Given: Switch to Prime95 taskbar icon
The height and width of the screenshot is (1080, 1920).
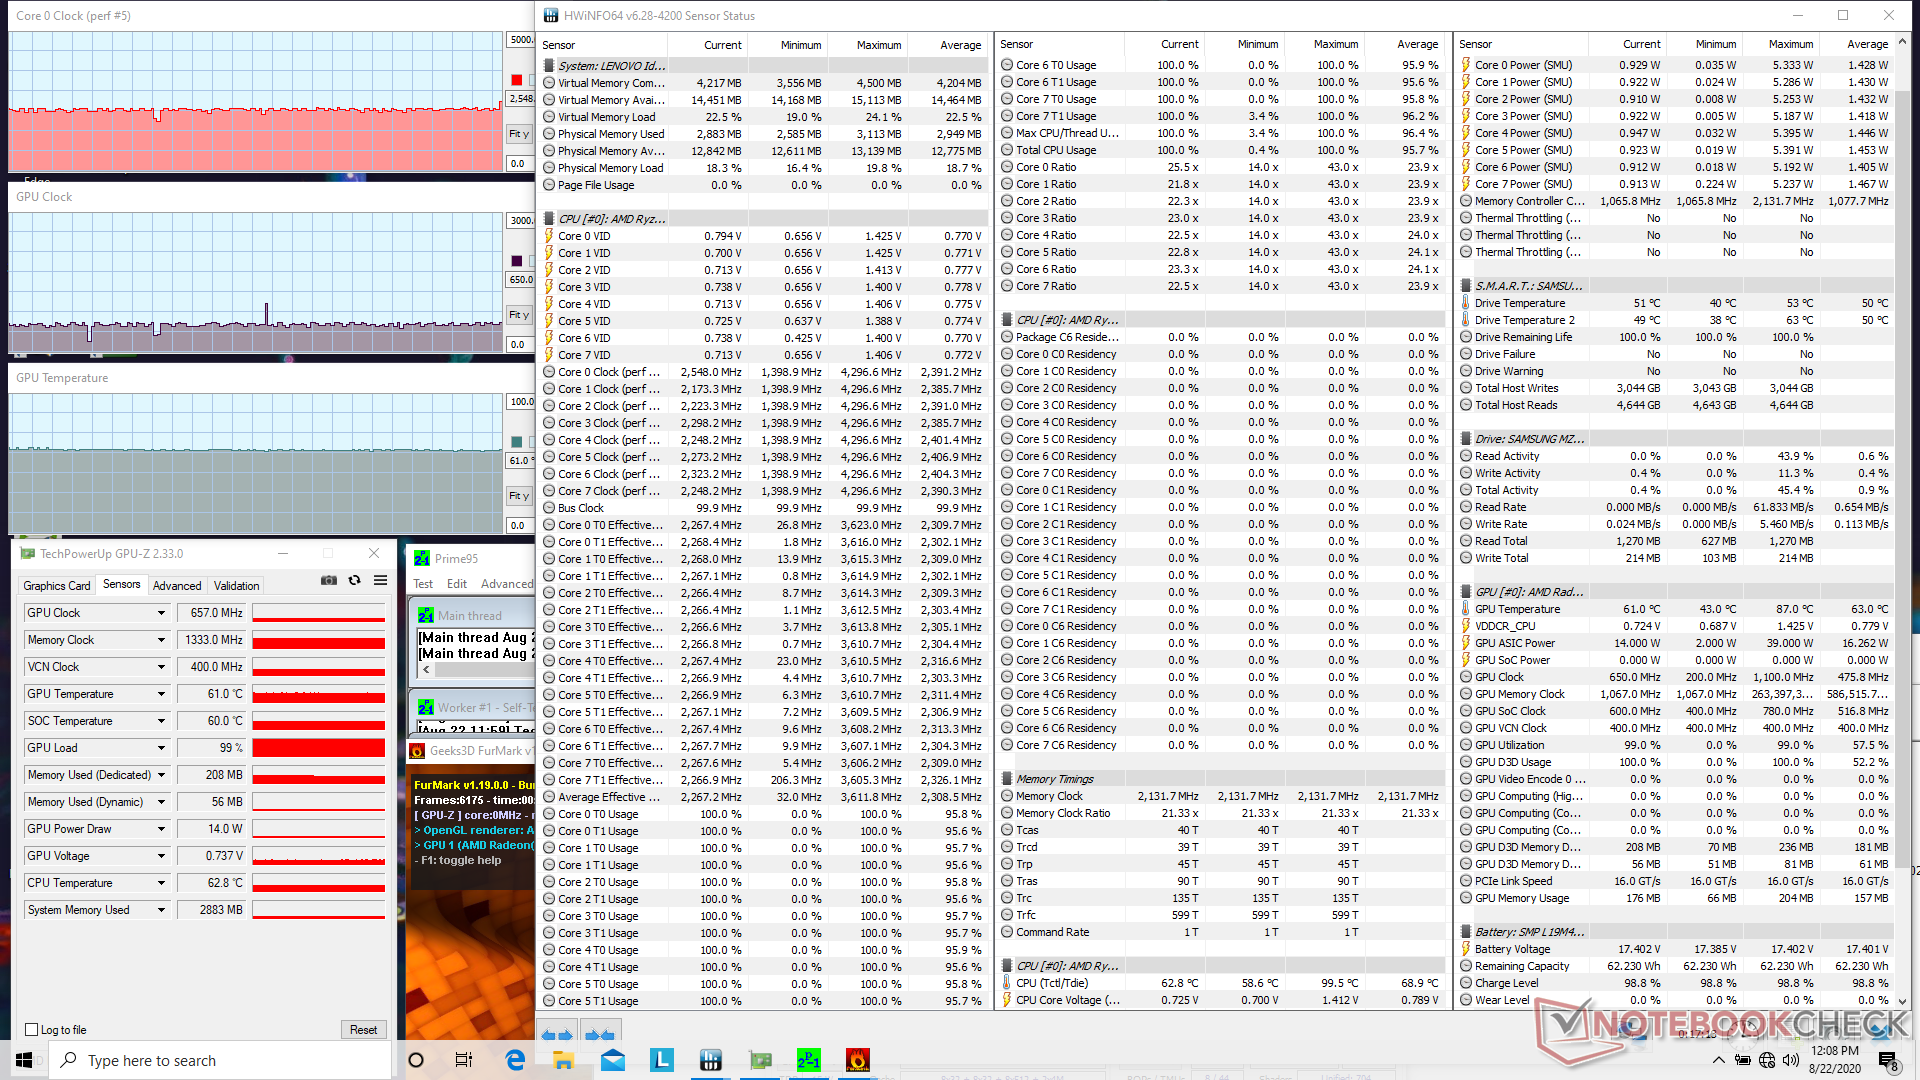Looking at the screenshot, I should (809, 1060).
